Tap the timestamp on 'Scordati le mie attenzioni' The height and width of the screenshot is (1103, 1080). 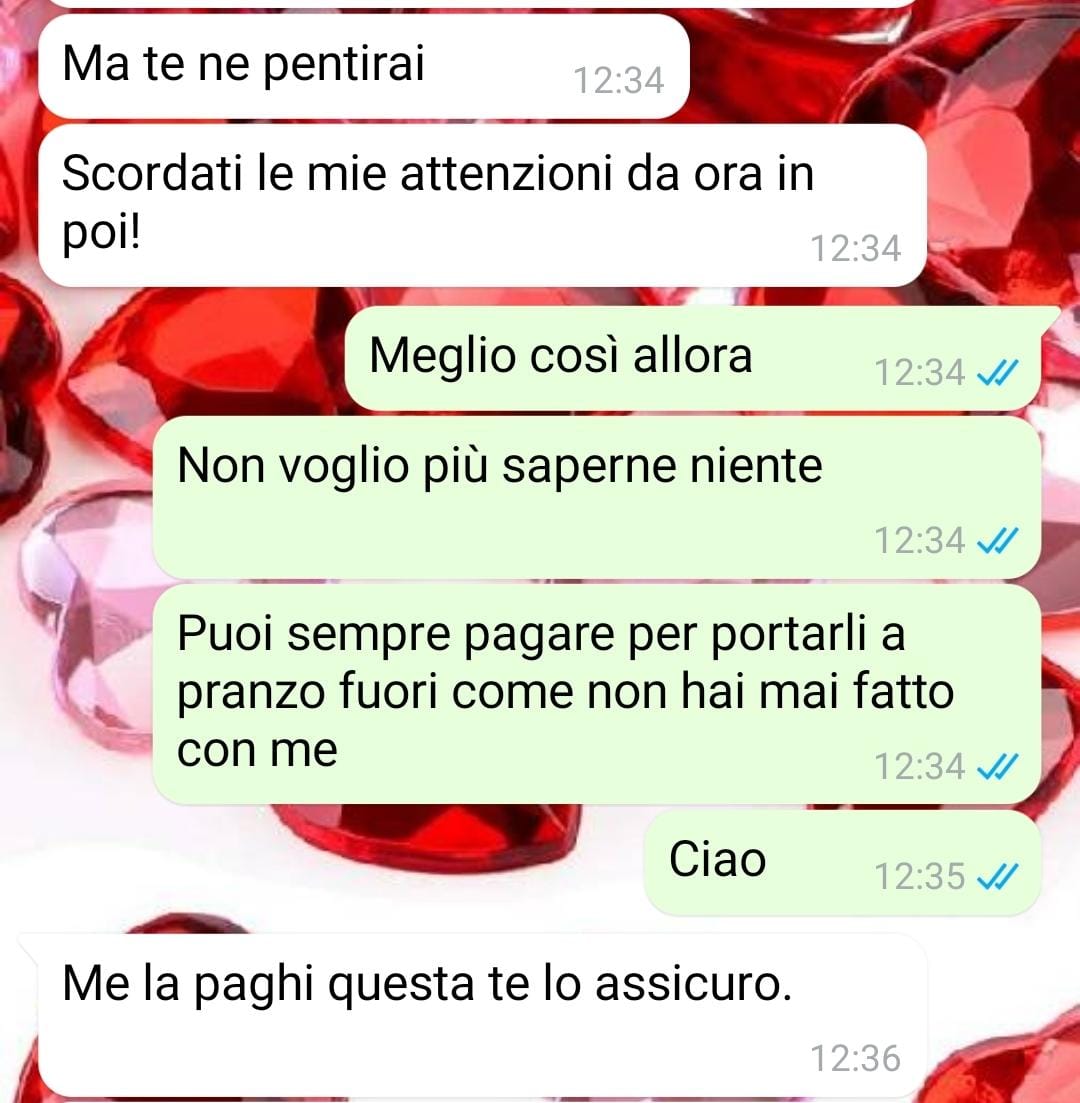[856, 248]
